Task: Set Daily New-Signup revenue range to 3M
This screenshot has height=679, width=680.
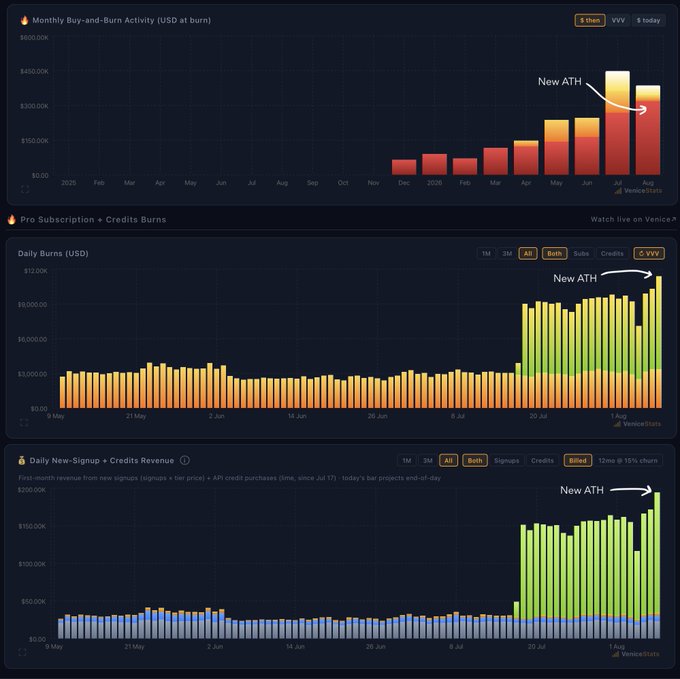Action: pyautogui.click(x=428, y=460)
